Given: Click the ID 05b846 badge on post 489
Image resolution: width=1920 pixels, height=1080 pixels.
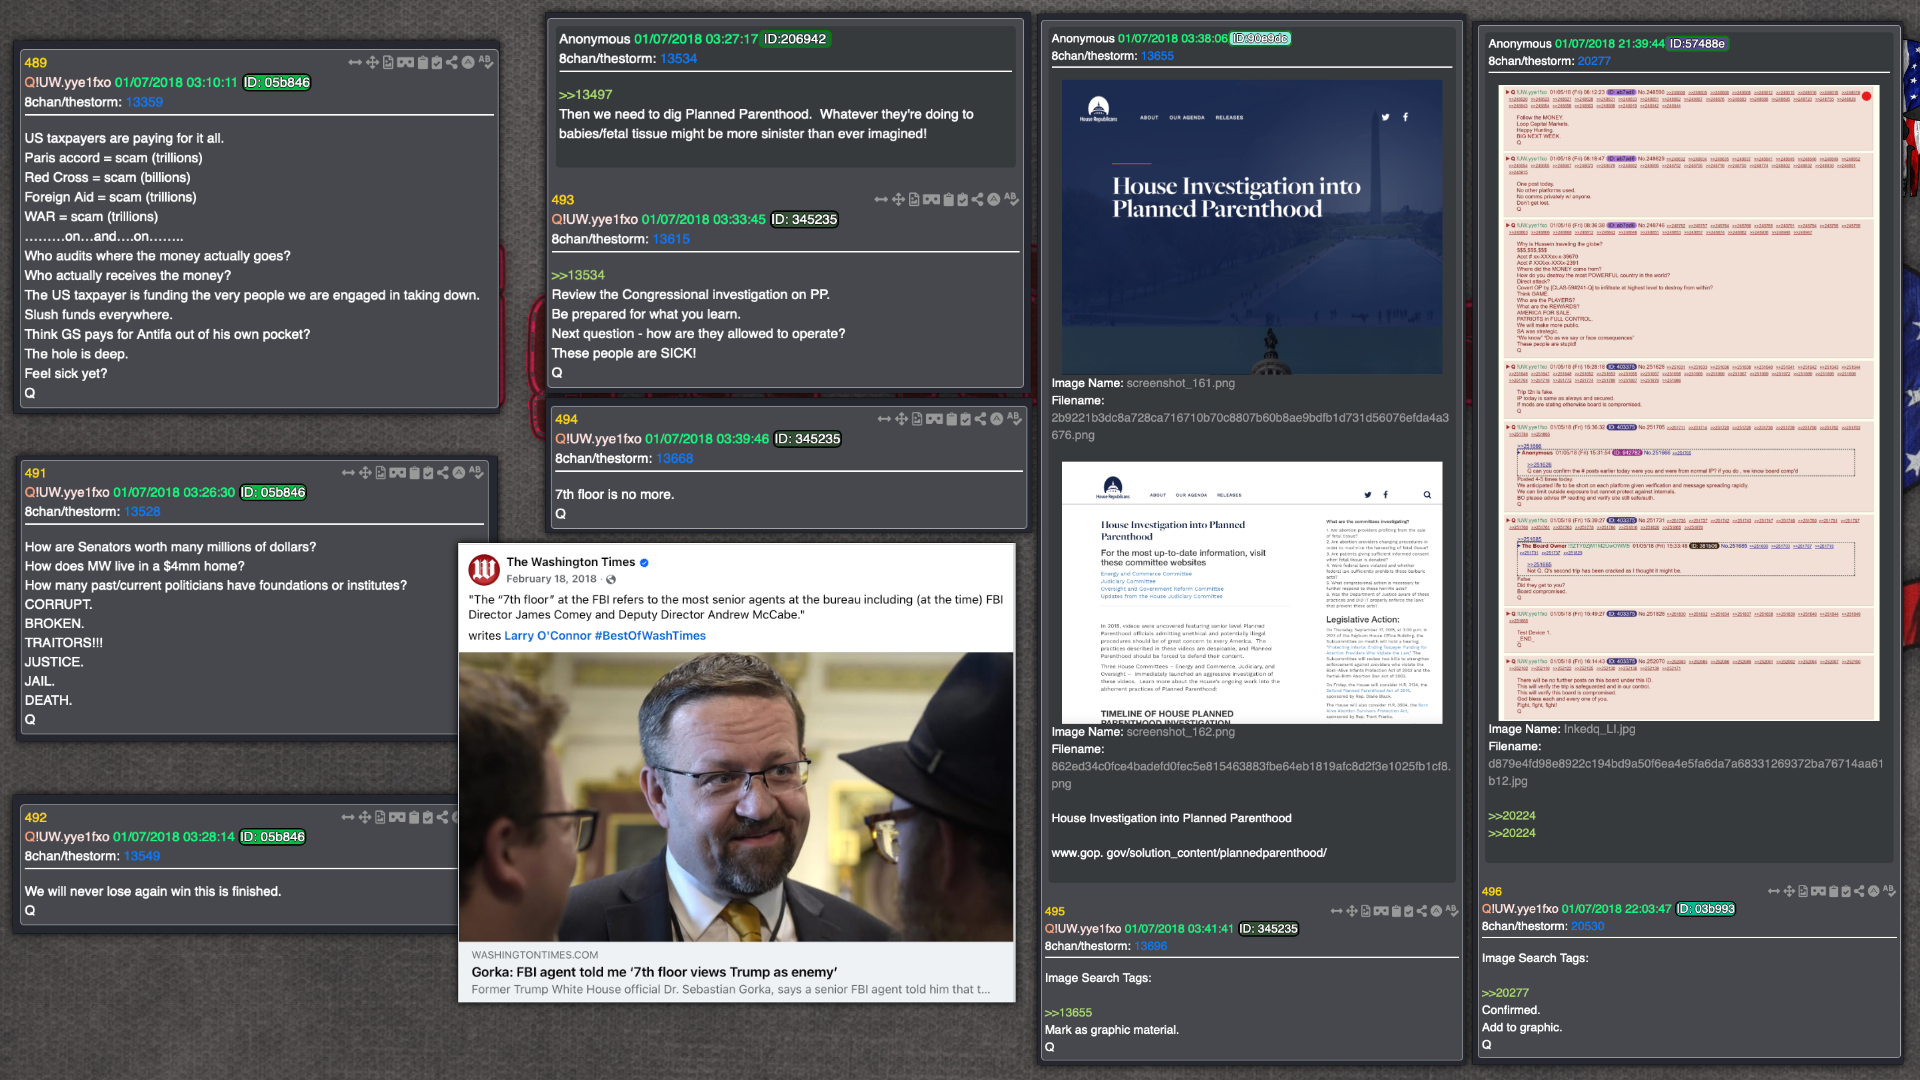Looking at the screenshot, I should [277, 83].
